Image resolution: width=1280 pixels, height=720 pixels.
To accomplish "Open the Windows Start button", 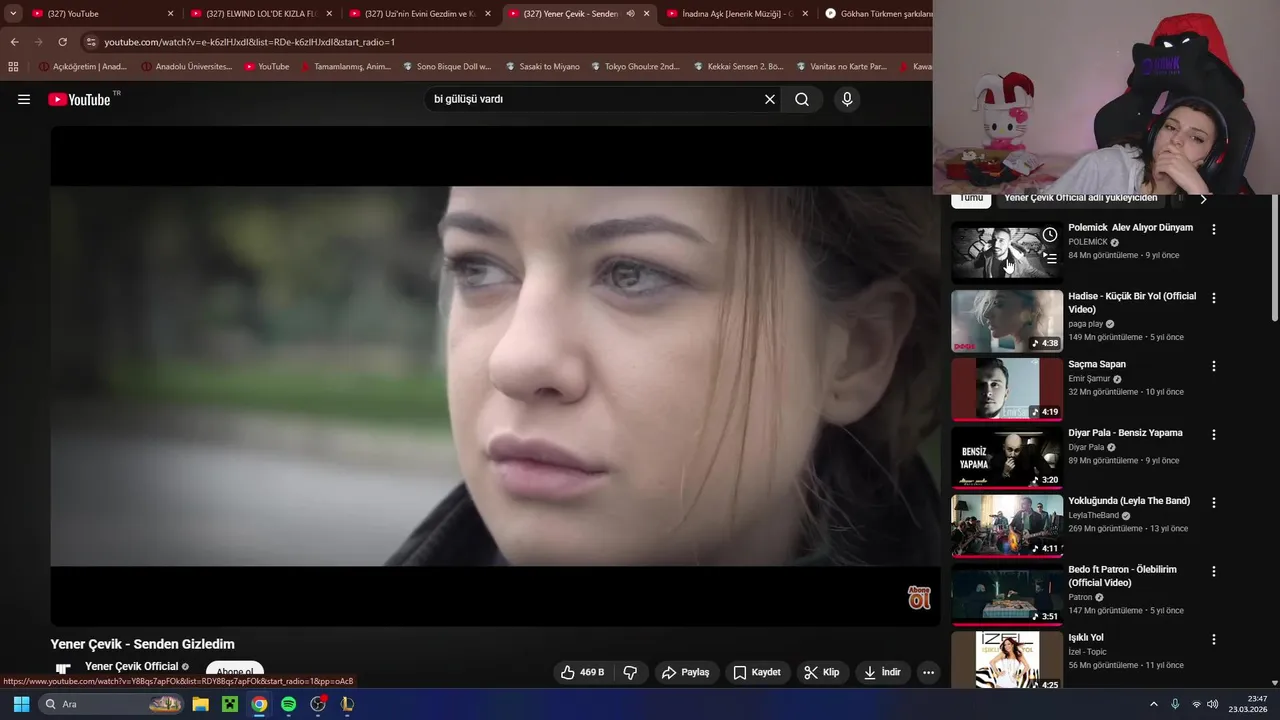I will [x=21, y=704].
